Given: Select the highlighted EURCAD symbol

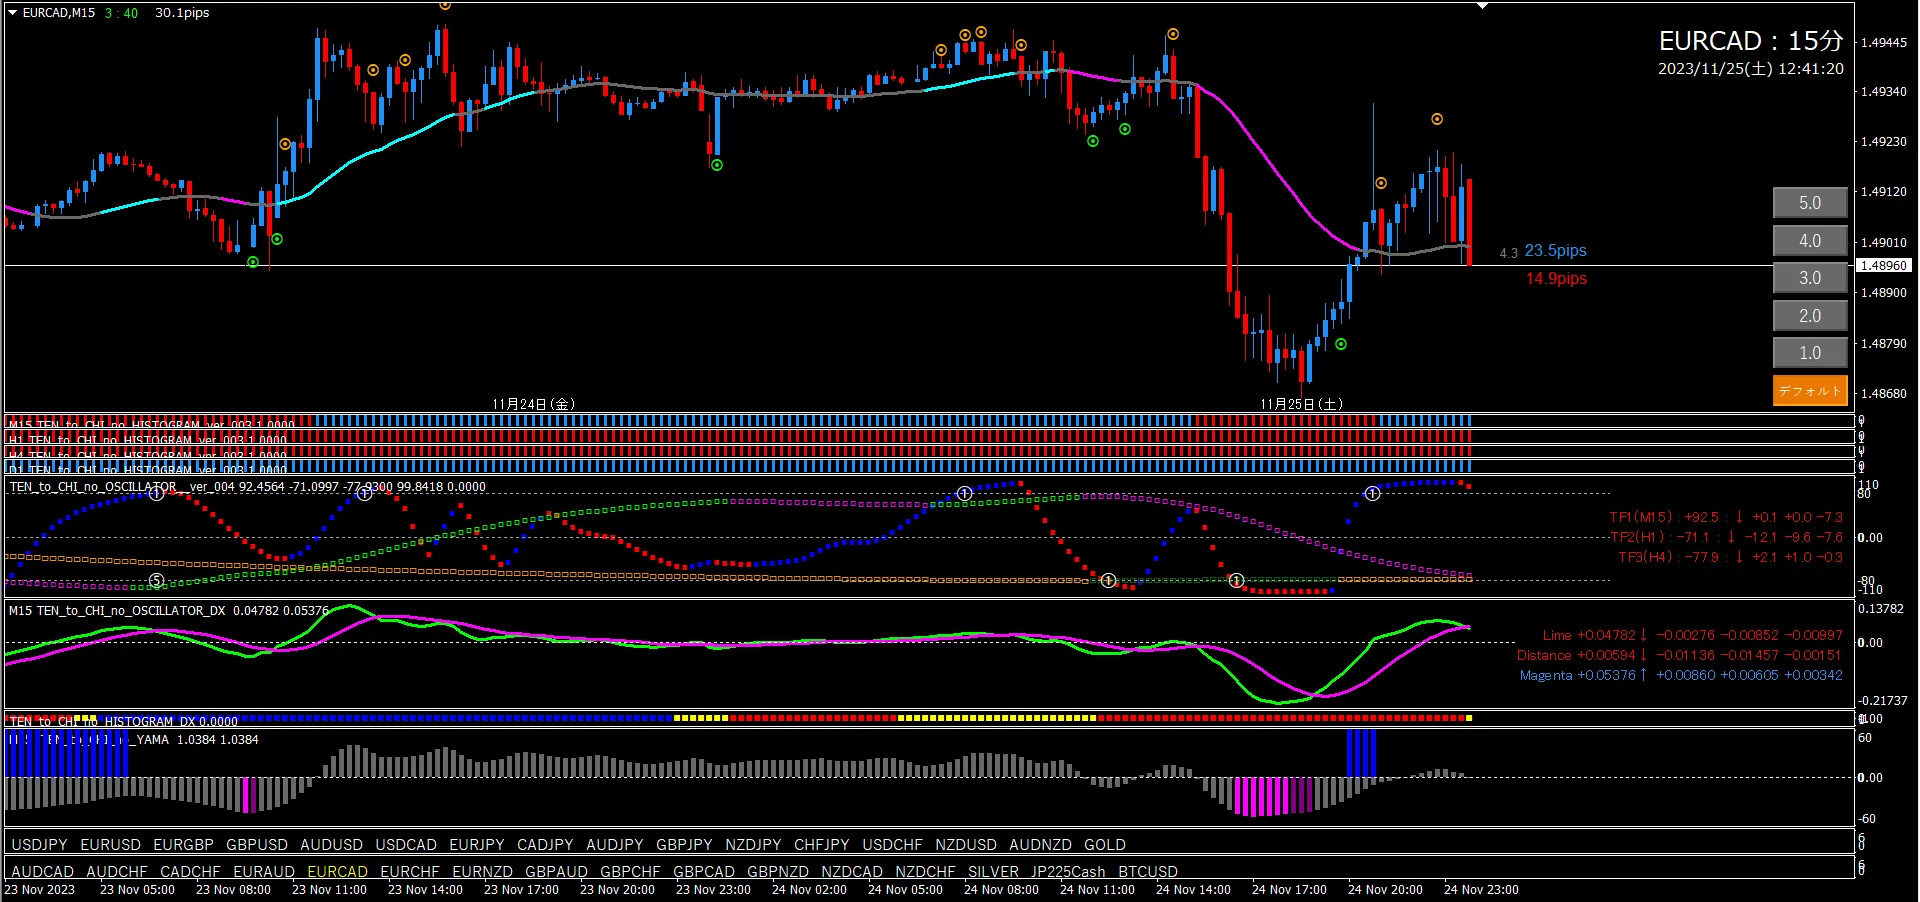Looking at the screenshot, I should 338,872.
